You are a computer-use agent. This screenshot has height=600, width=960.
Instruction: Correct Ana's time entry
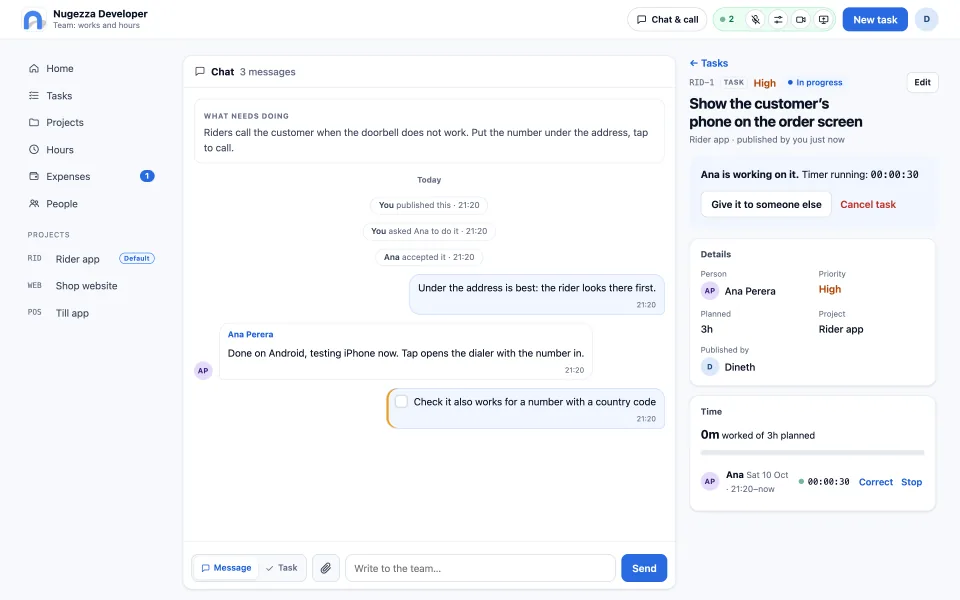pos(876,482)
